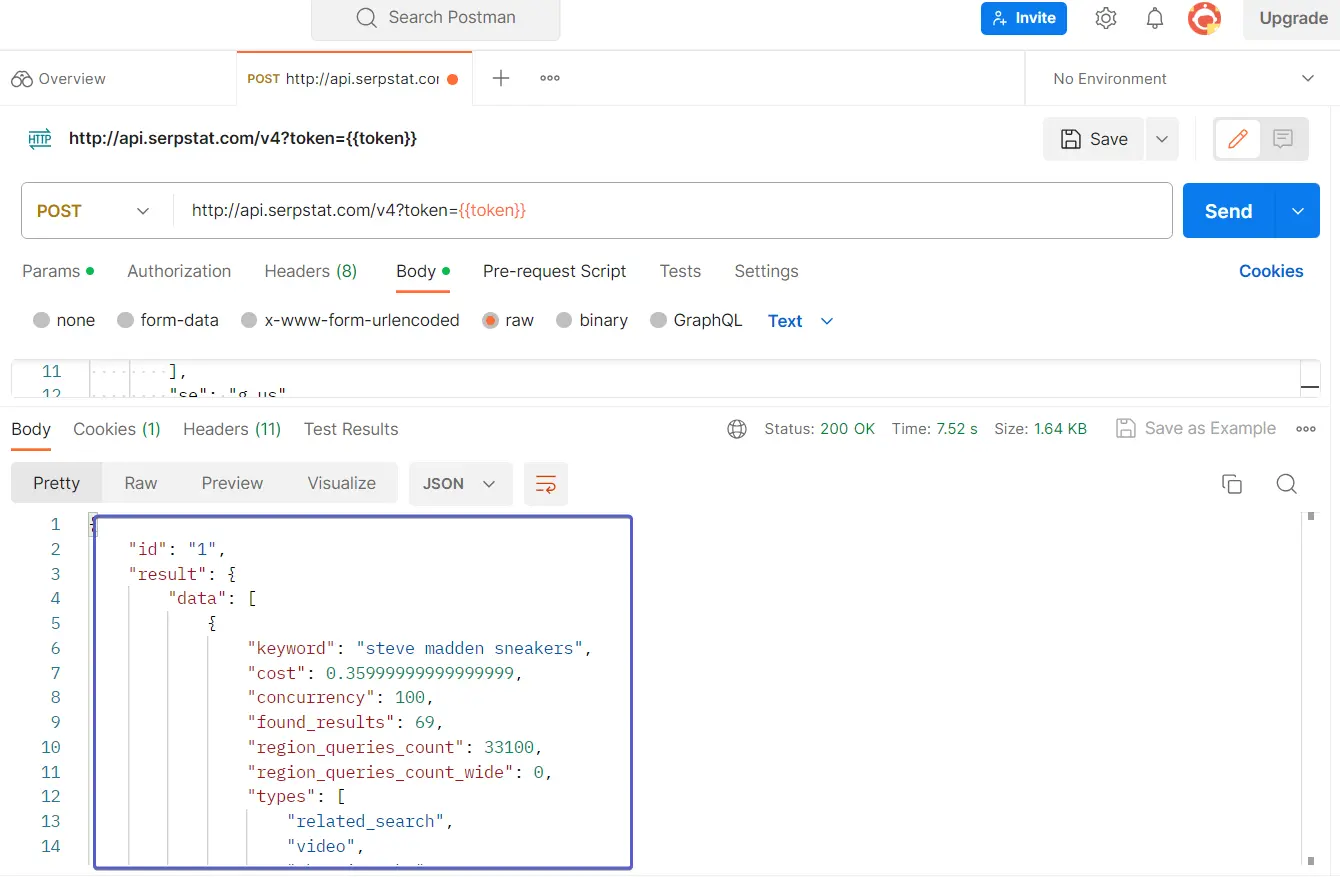Open the Test Results tab
The width and height of the screenshot is (1340, 877).
pyautogui.click(x=351, y=429)
